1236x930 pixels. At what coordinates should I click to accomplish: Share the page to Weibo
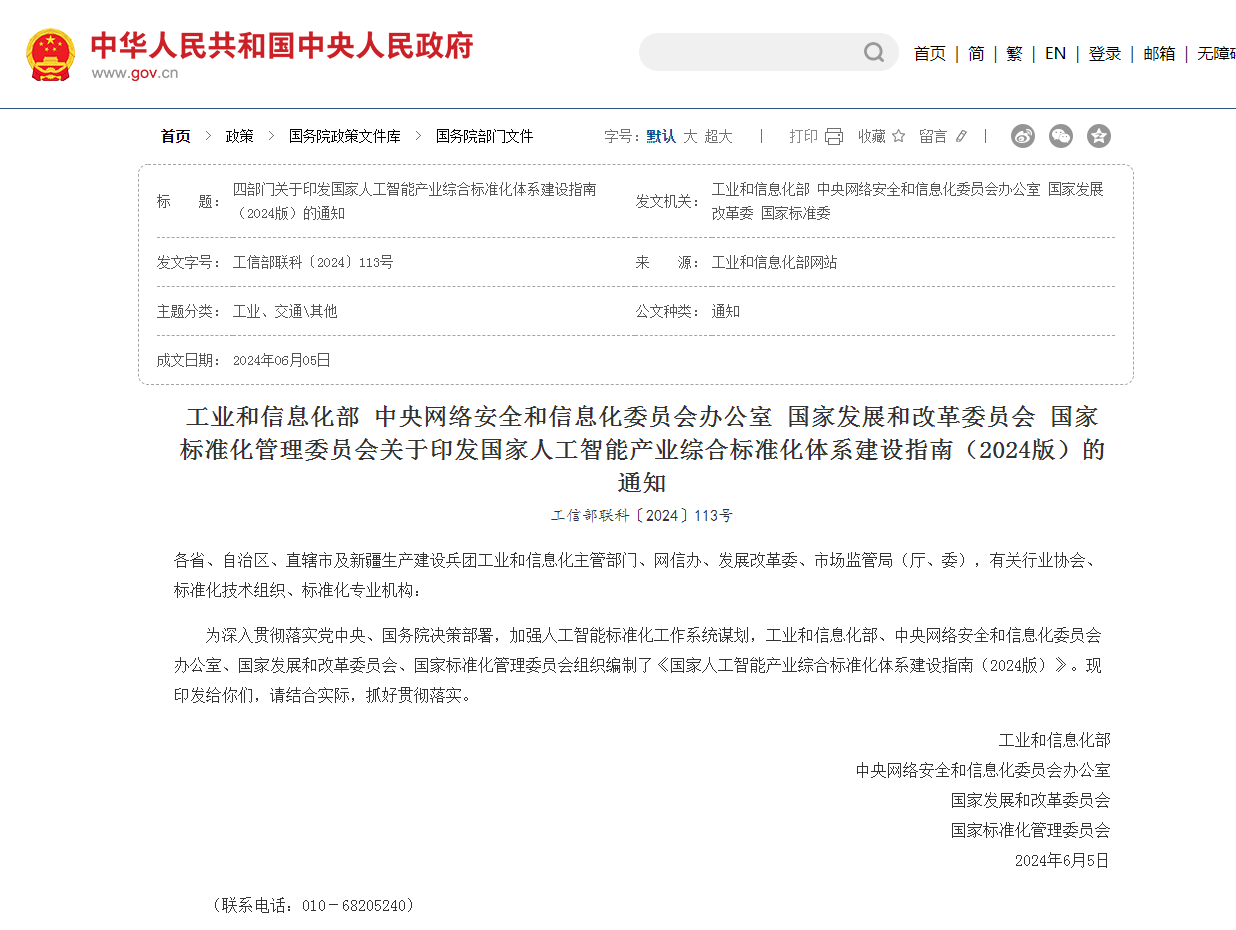pyautogui.click(x=1022, y=136)
